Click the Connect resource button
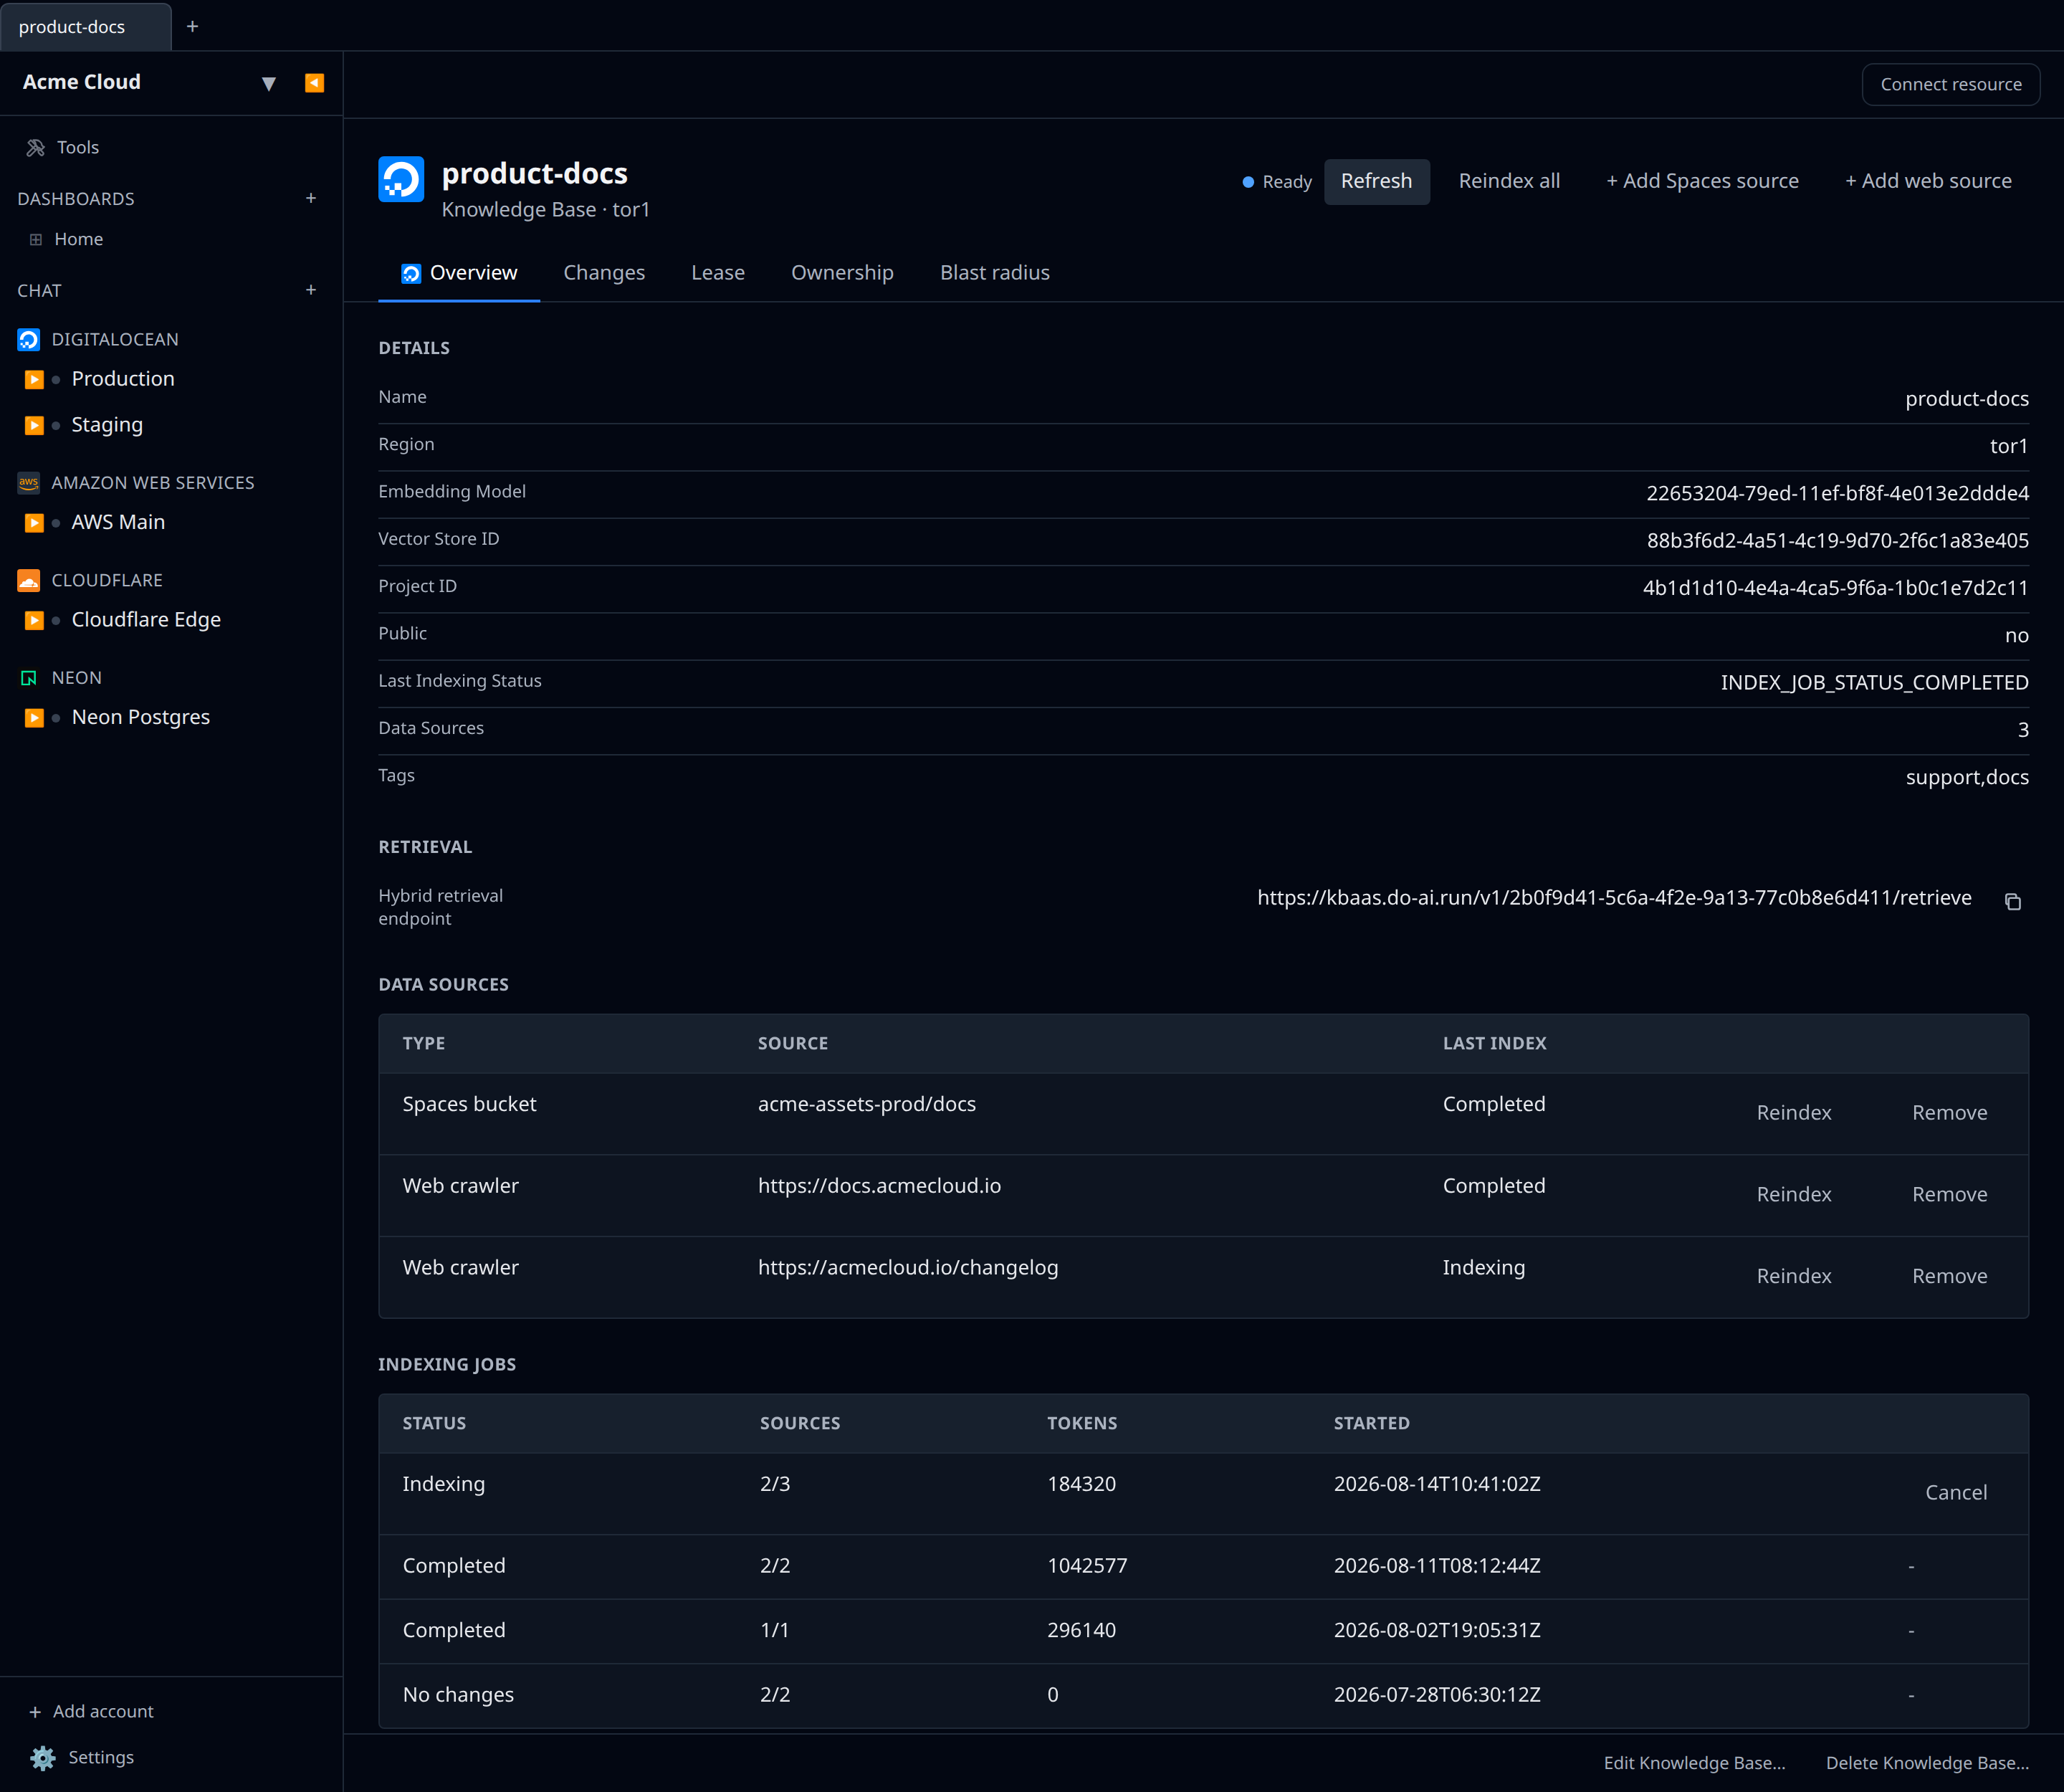Image resolution: width=2064 pixels, height=1792 pixels. tap(1950, 84)
